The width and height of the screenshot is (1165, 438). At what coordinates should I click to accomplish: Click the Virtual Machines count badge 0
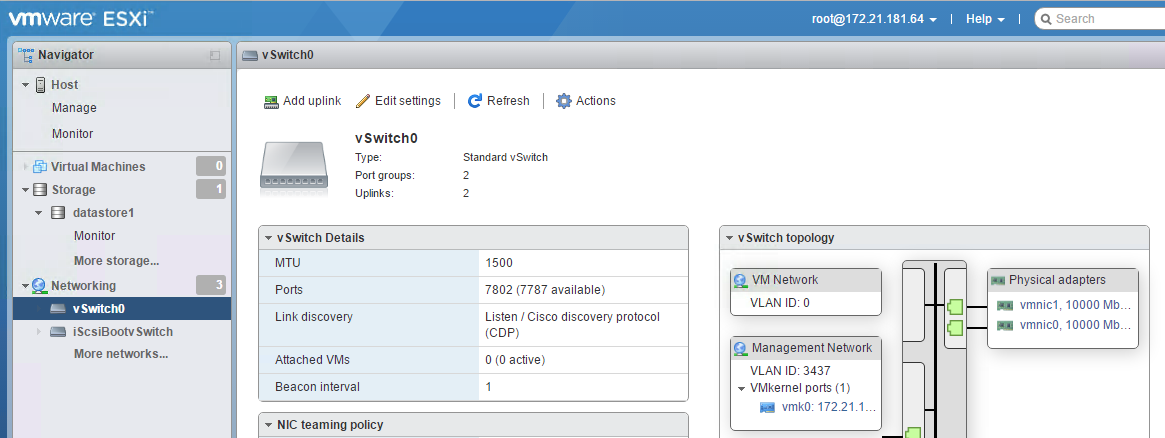[x=211, y=166]
